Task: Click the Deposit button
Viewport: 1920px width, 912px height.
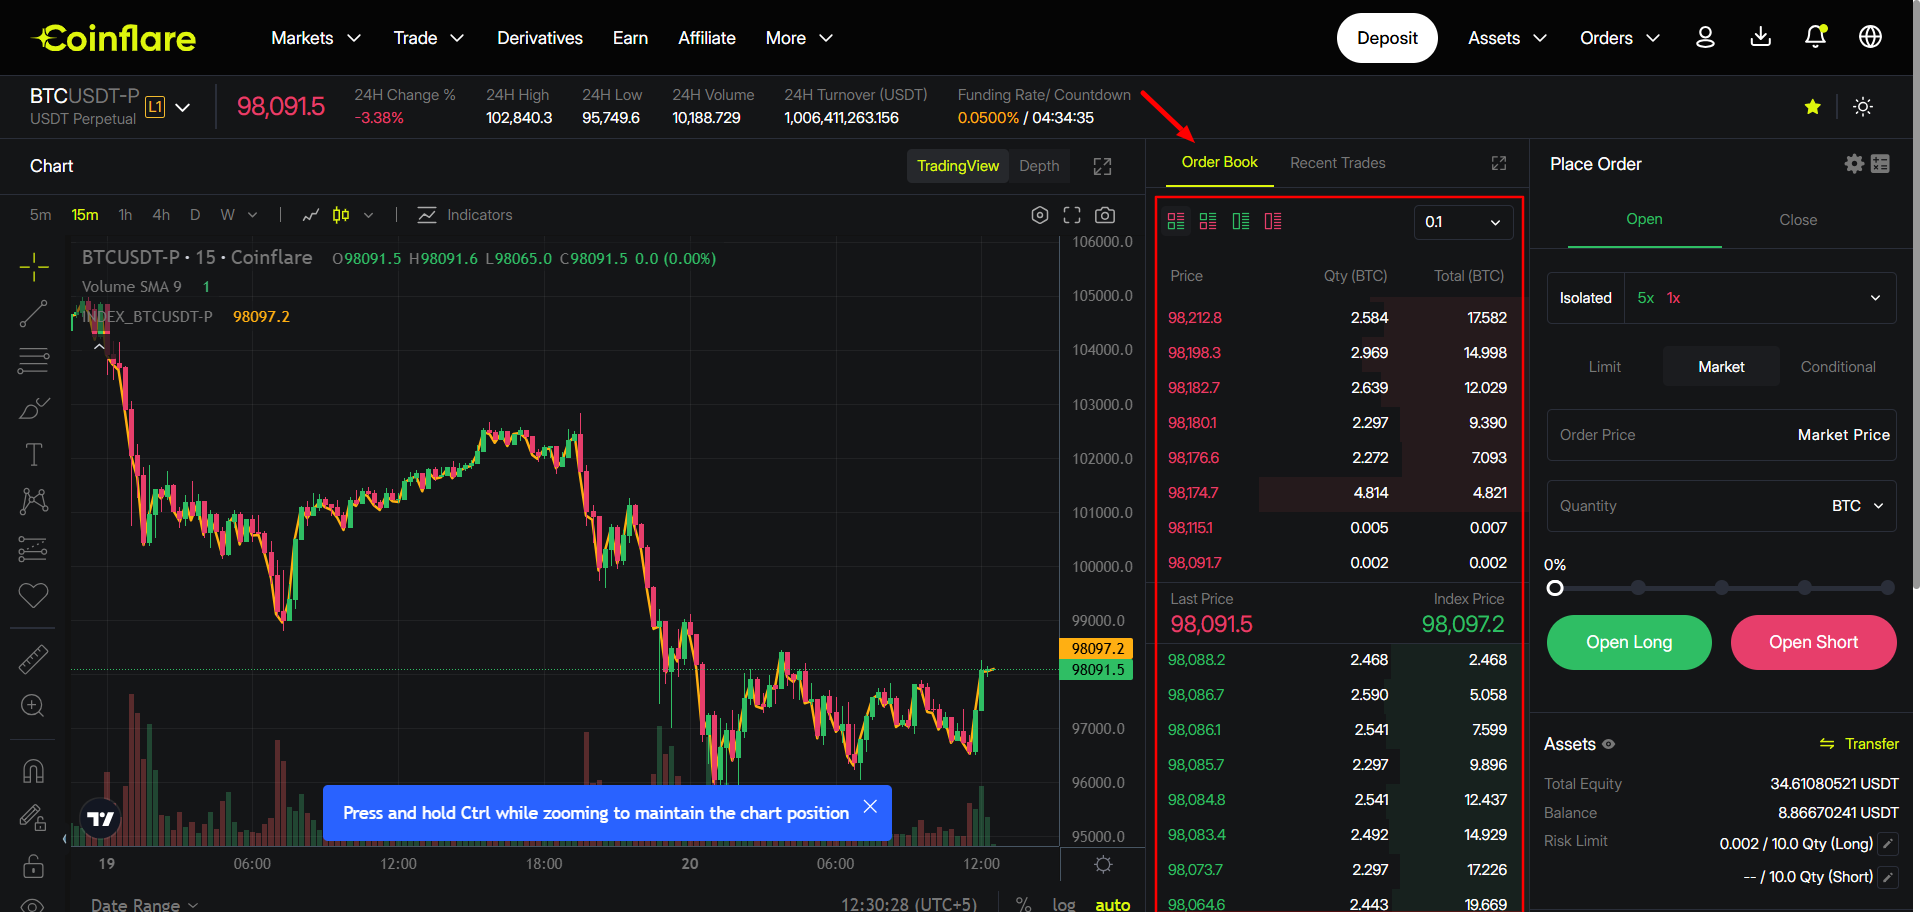Action: [1387, 38]
